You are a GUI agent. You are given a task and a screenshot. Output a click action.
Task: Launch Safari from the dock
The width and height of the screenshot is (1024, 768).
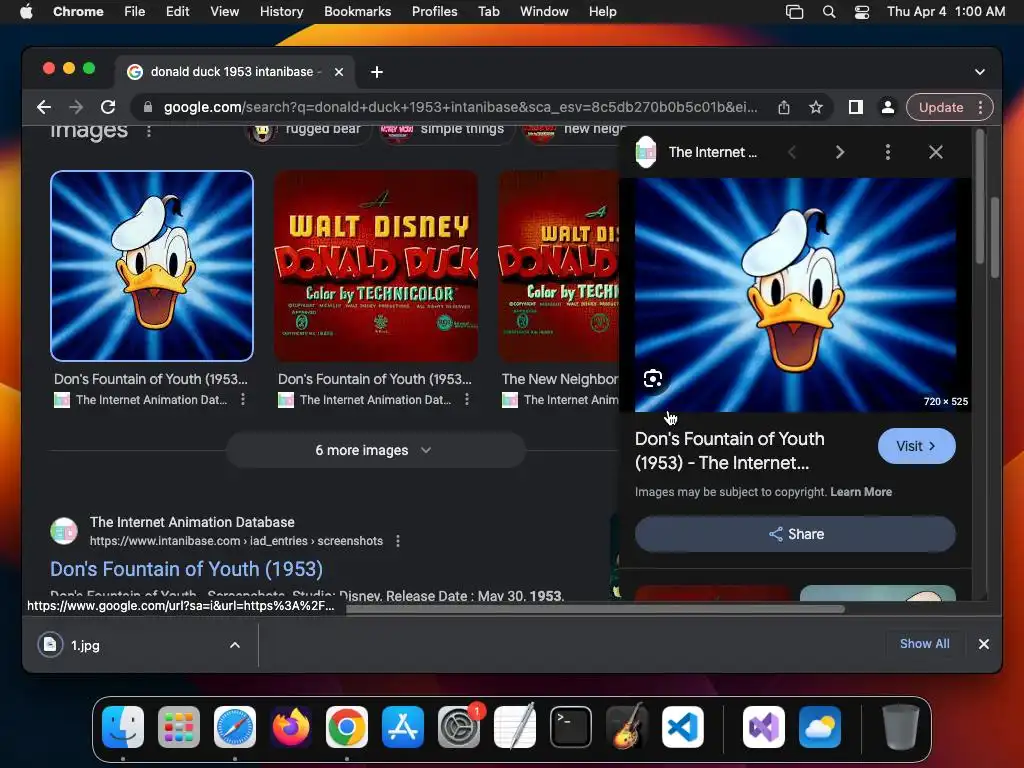tap(234, 727)
